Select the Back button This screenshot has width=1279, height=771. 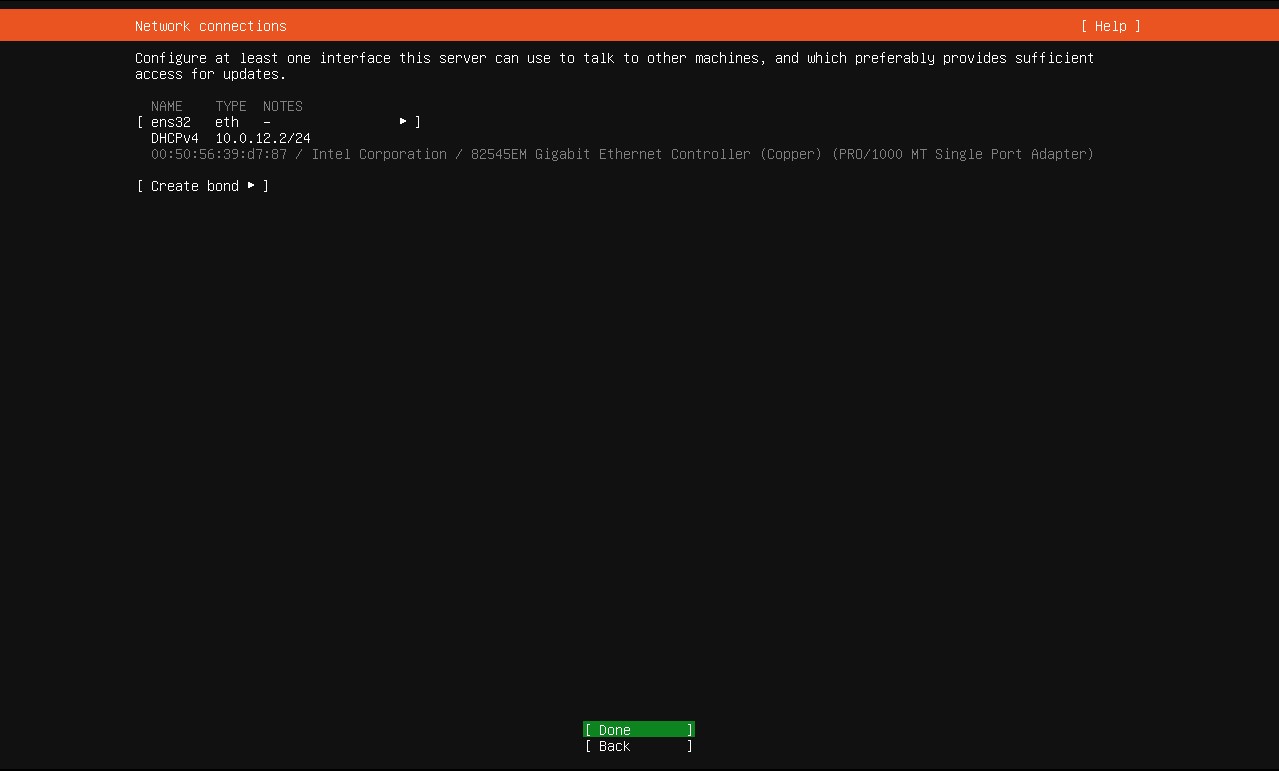point(637,746)
